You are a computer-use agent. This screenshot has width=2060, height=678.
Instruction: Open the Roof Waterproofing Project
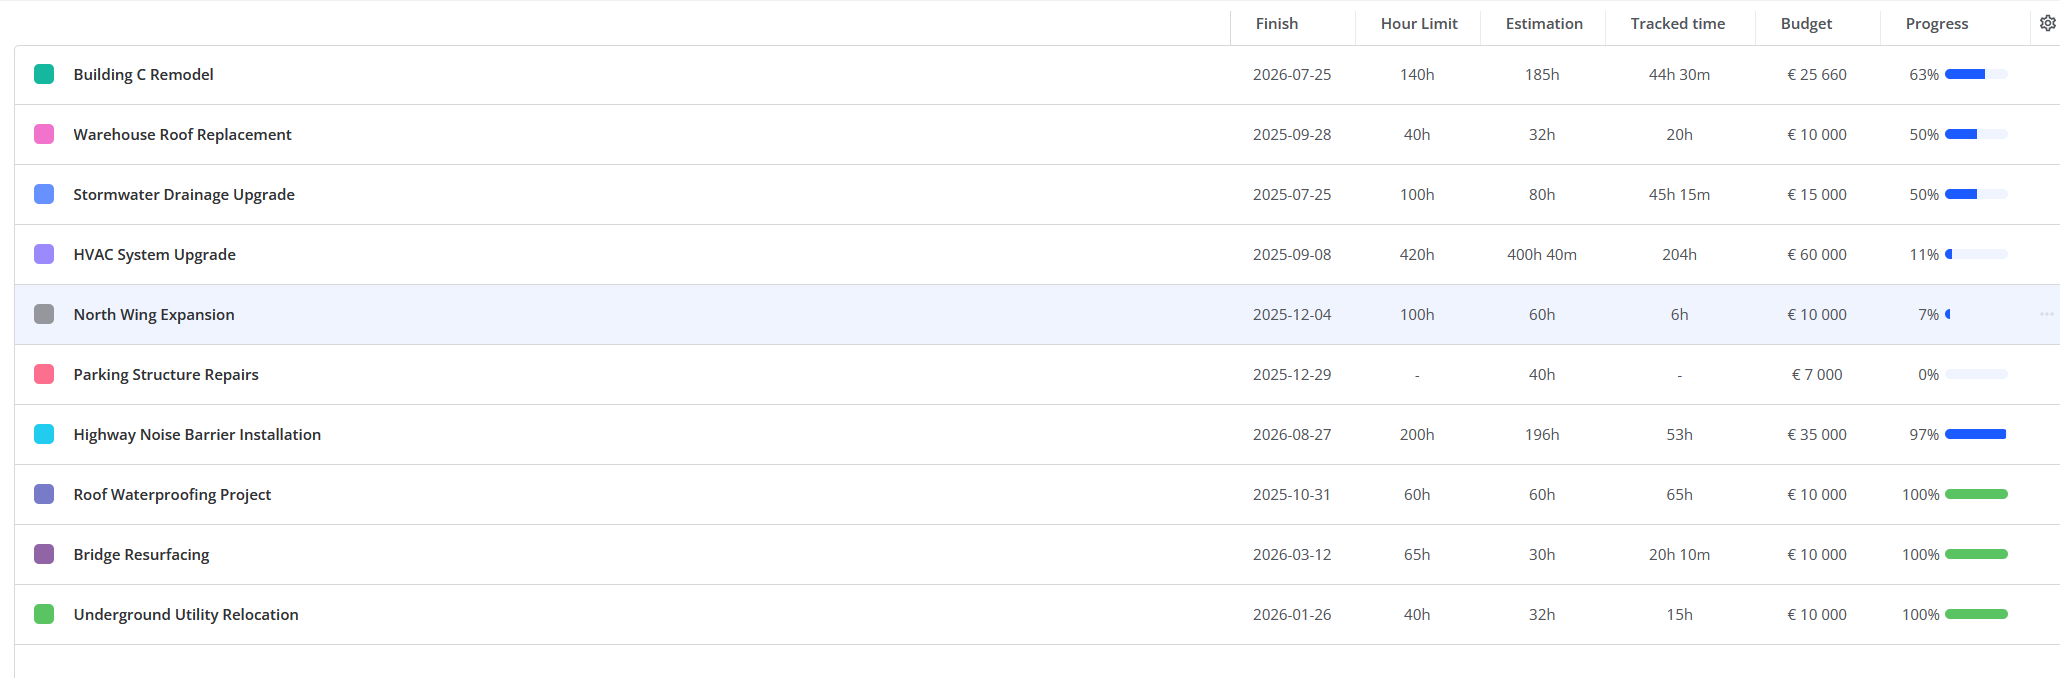[x=172, y=494]
